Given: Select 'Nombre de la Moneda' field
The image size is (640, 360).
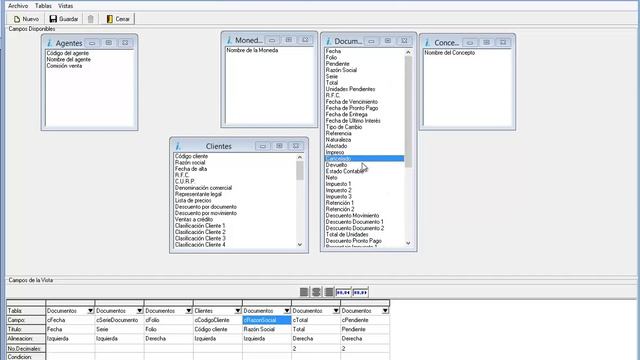Looking at the screenshot, I should [252, 50].
